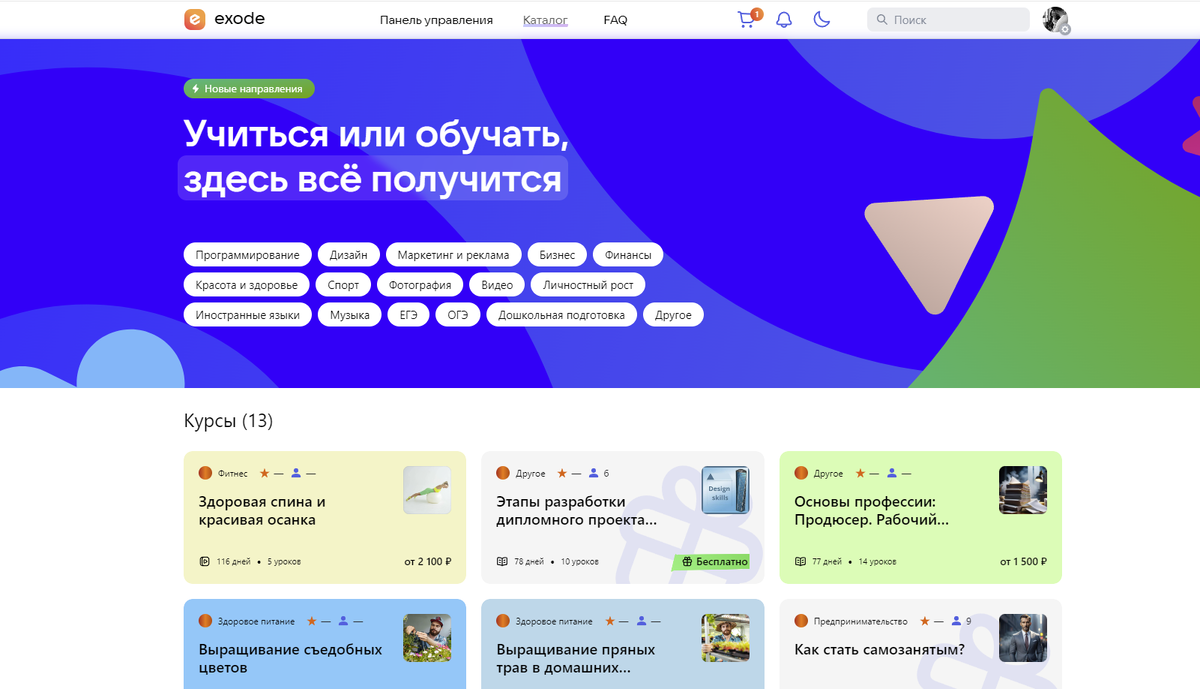Click lessons icon next to 77 дней
Screen dimensions: 1200x689
pos(800,562)
